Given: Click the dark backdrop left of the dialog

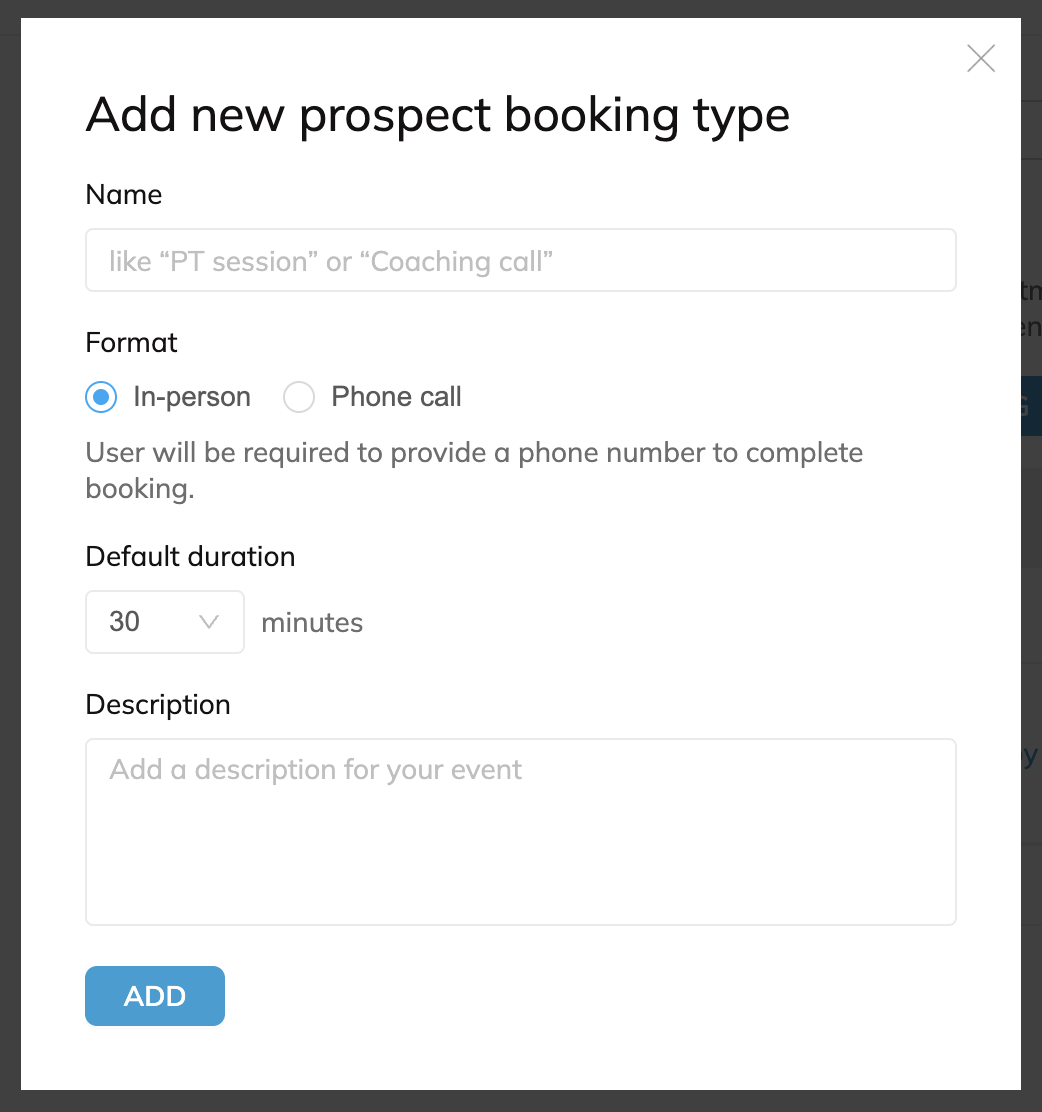Looking at the screenshot, I should [x=10, y=556].
